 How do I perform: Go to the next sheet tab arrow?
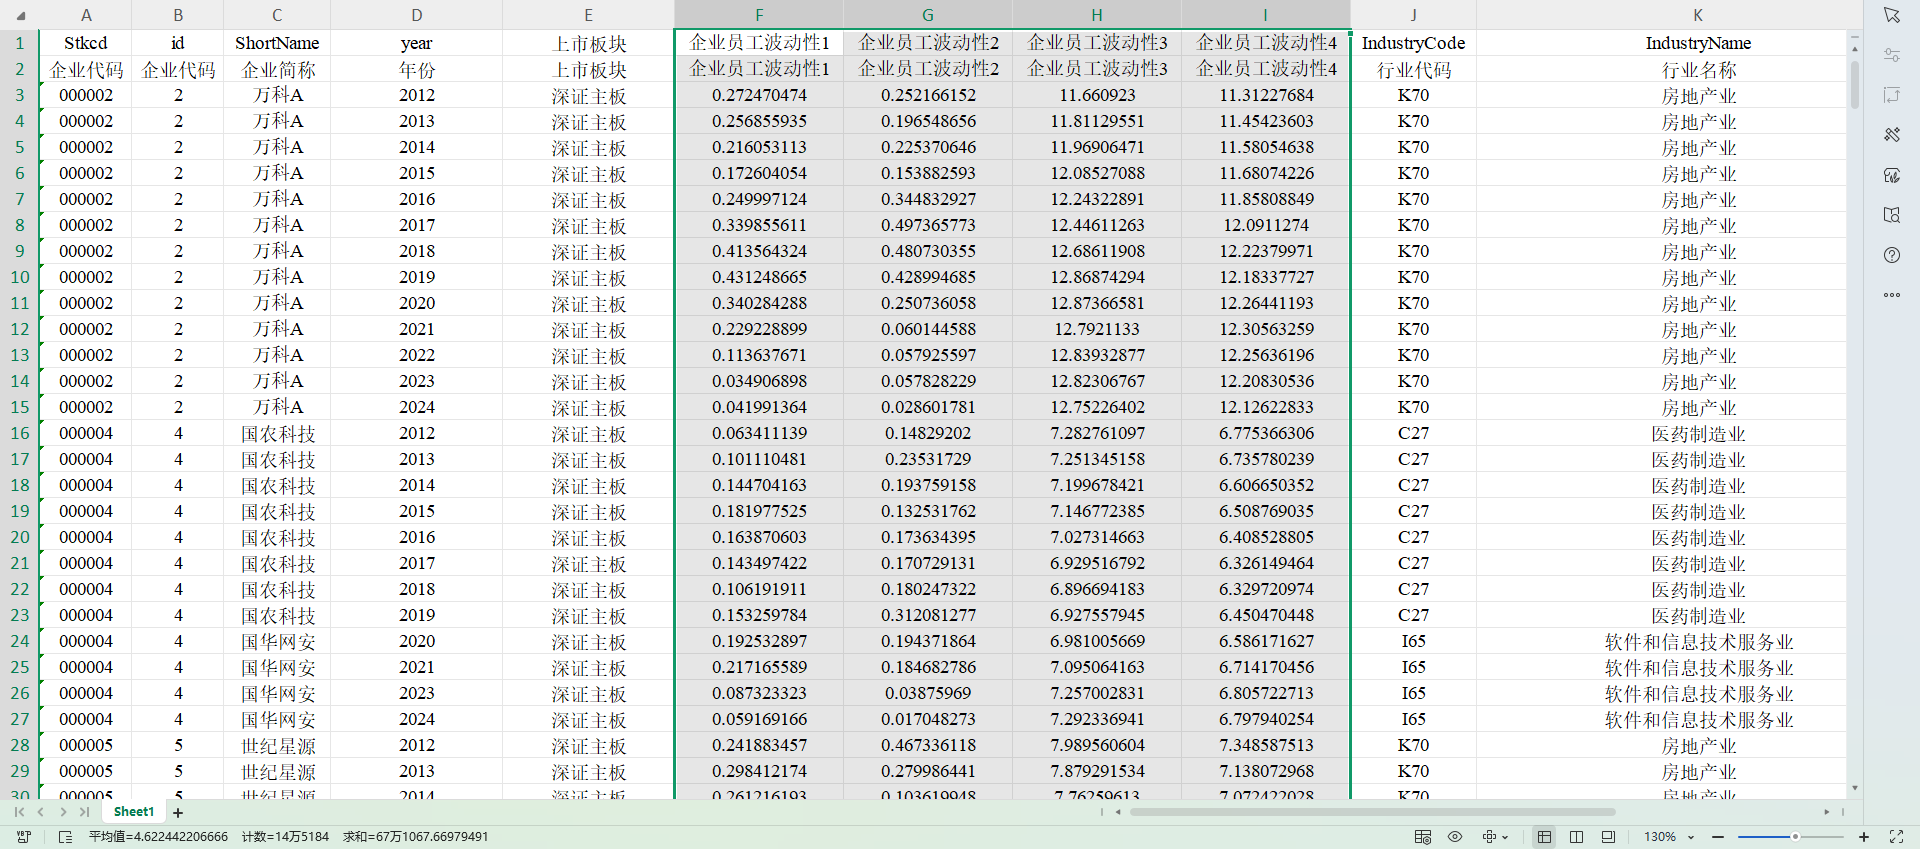[63, 812]
